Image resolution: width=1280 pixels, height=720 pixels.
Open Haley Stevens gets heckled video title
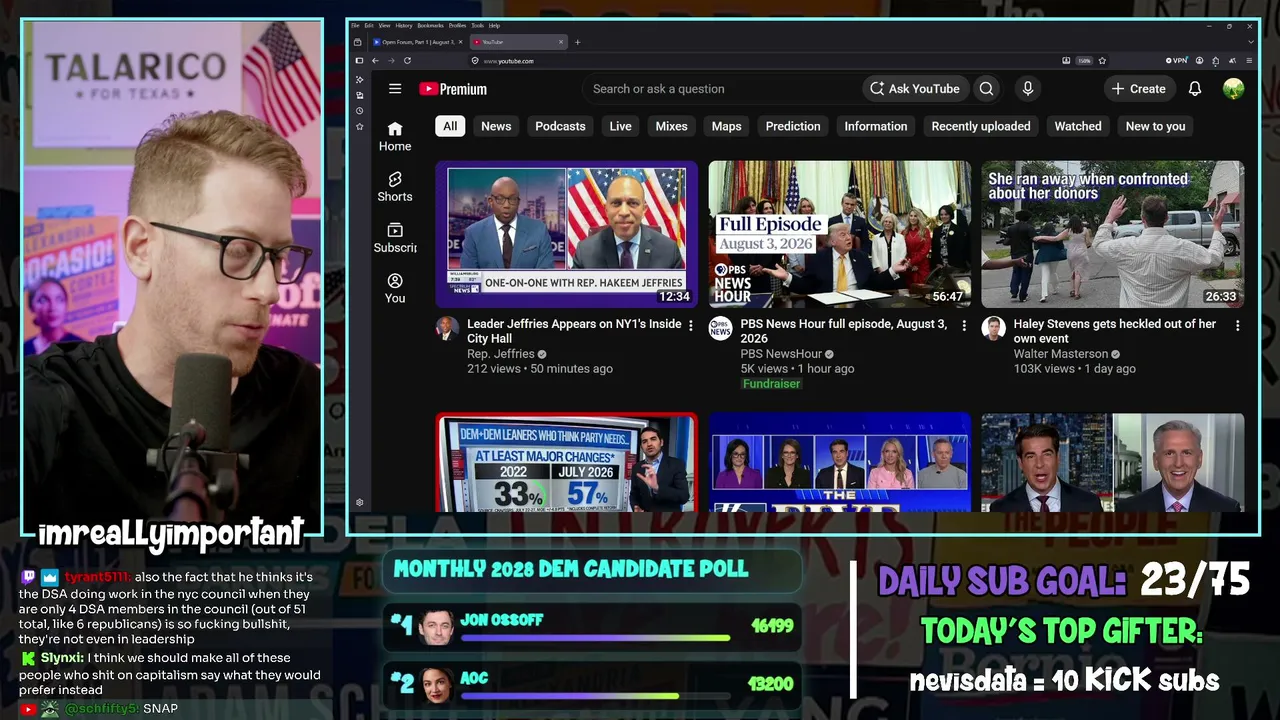1115,331
